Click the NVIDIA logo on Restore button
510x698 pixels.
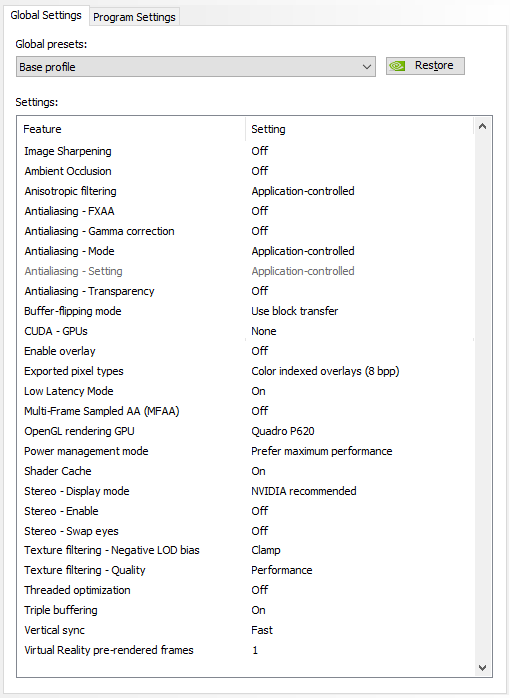(x=397, y=66)
